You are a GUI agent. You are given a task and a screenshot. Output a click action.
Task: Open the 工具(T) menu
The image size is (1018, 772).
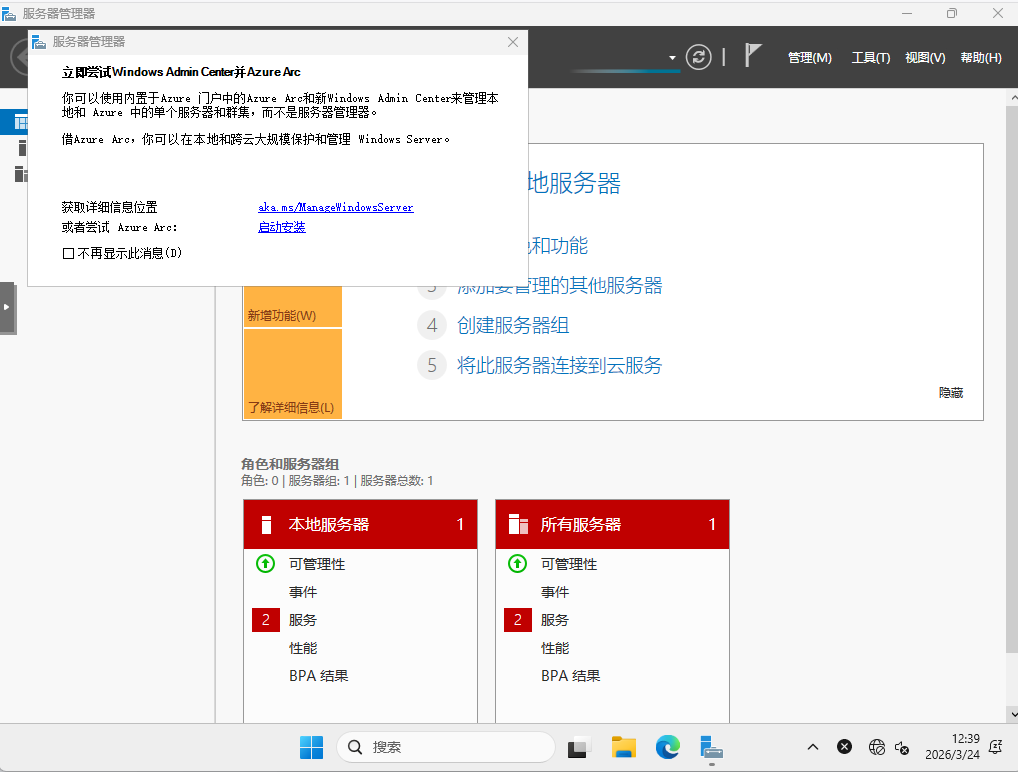870,58
